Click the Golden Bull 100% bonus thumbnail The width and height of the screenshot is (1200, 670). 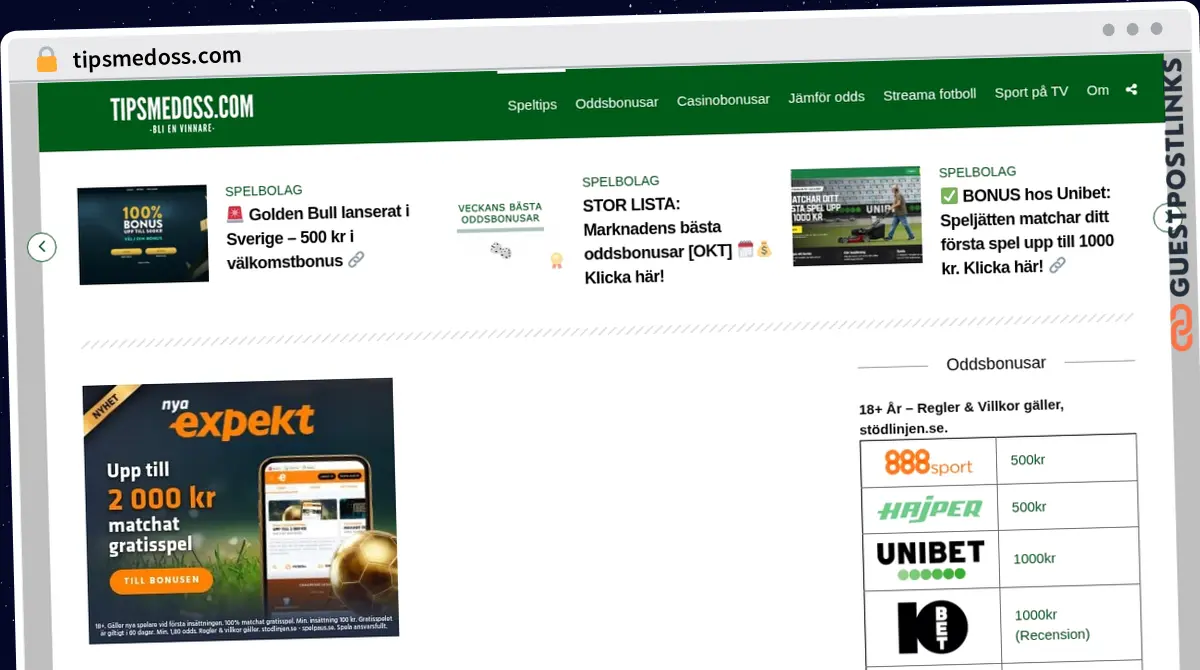tap(143, 235)
